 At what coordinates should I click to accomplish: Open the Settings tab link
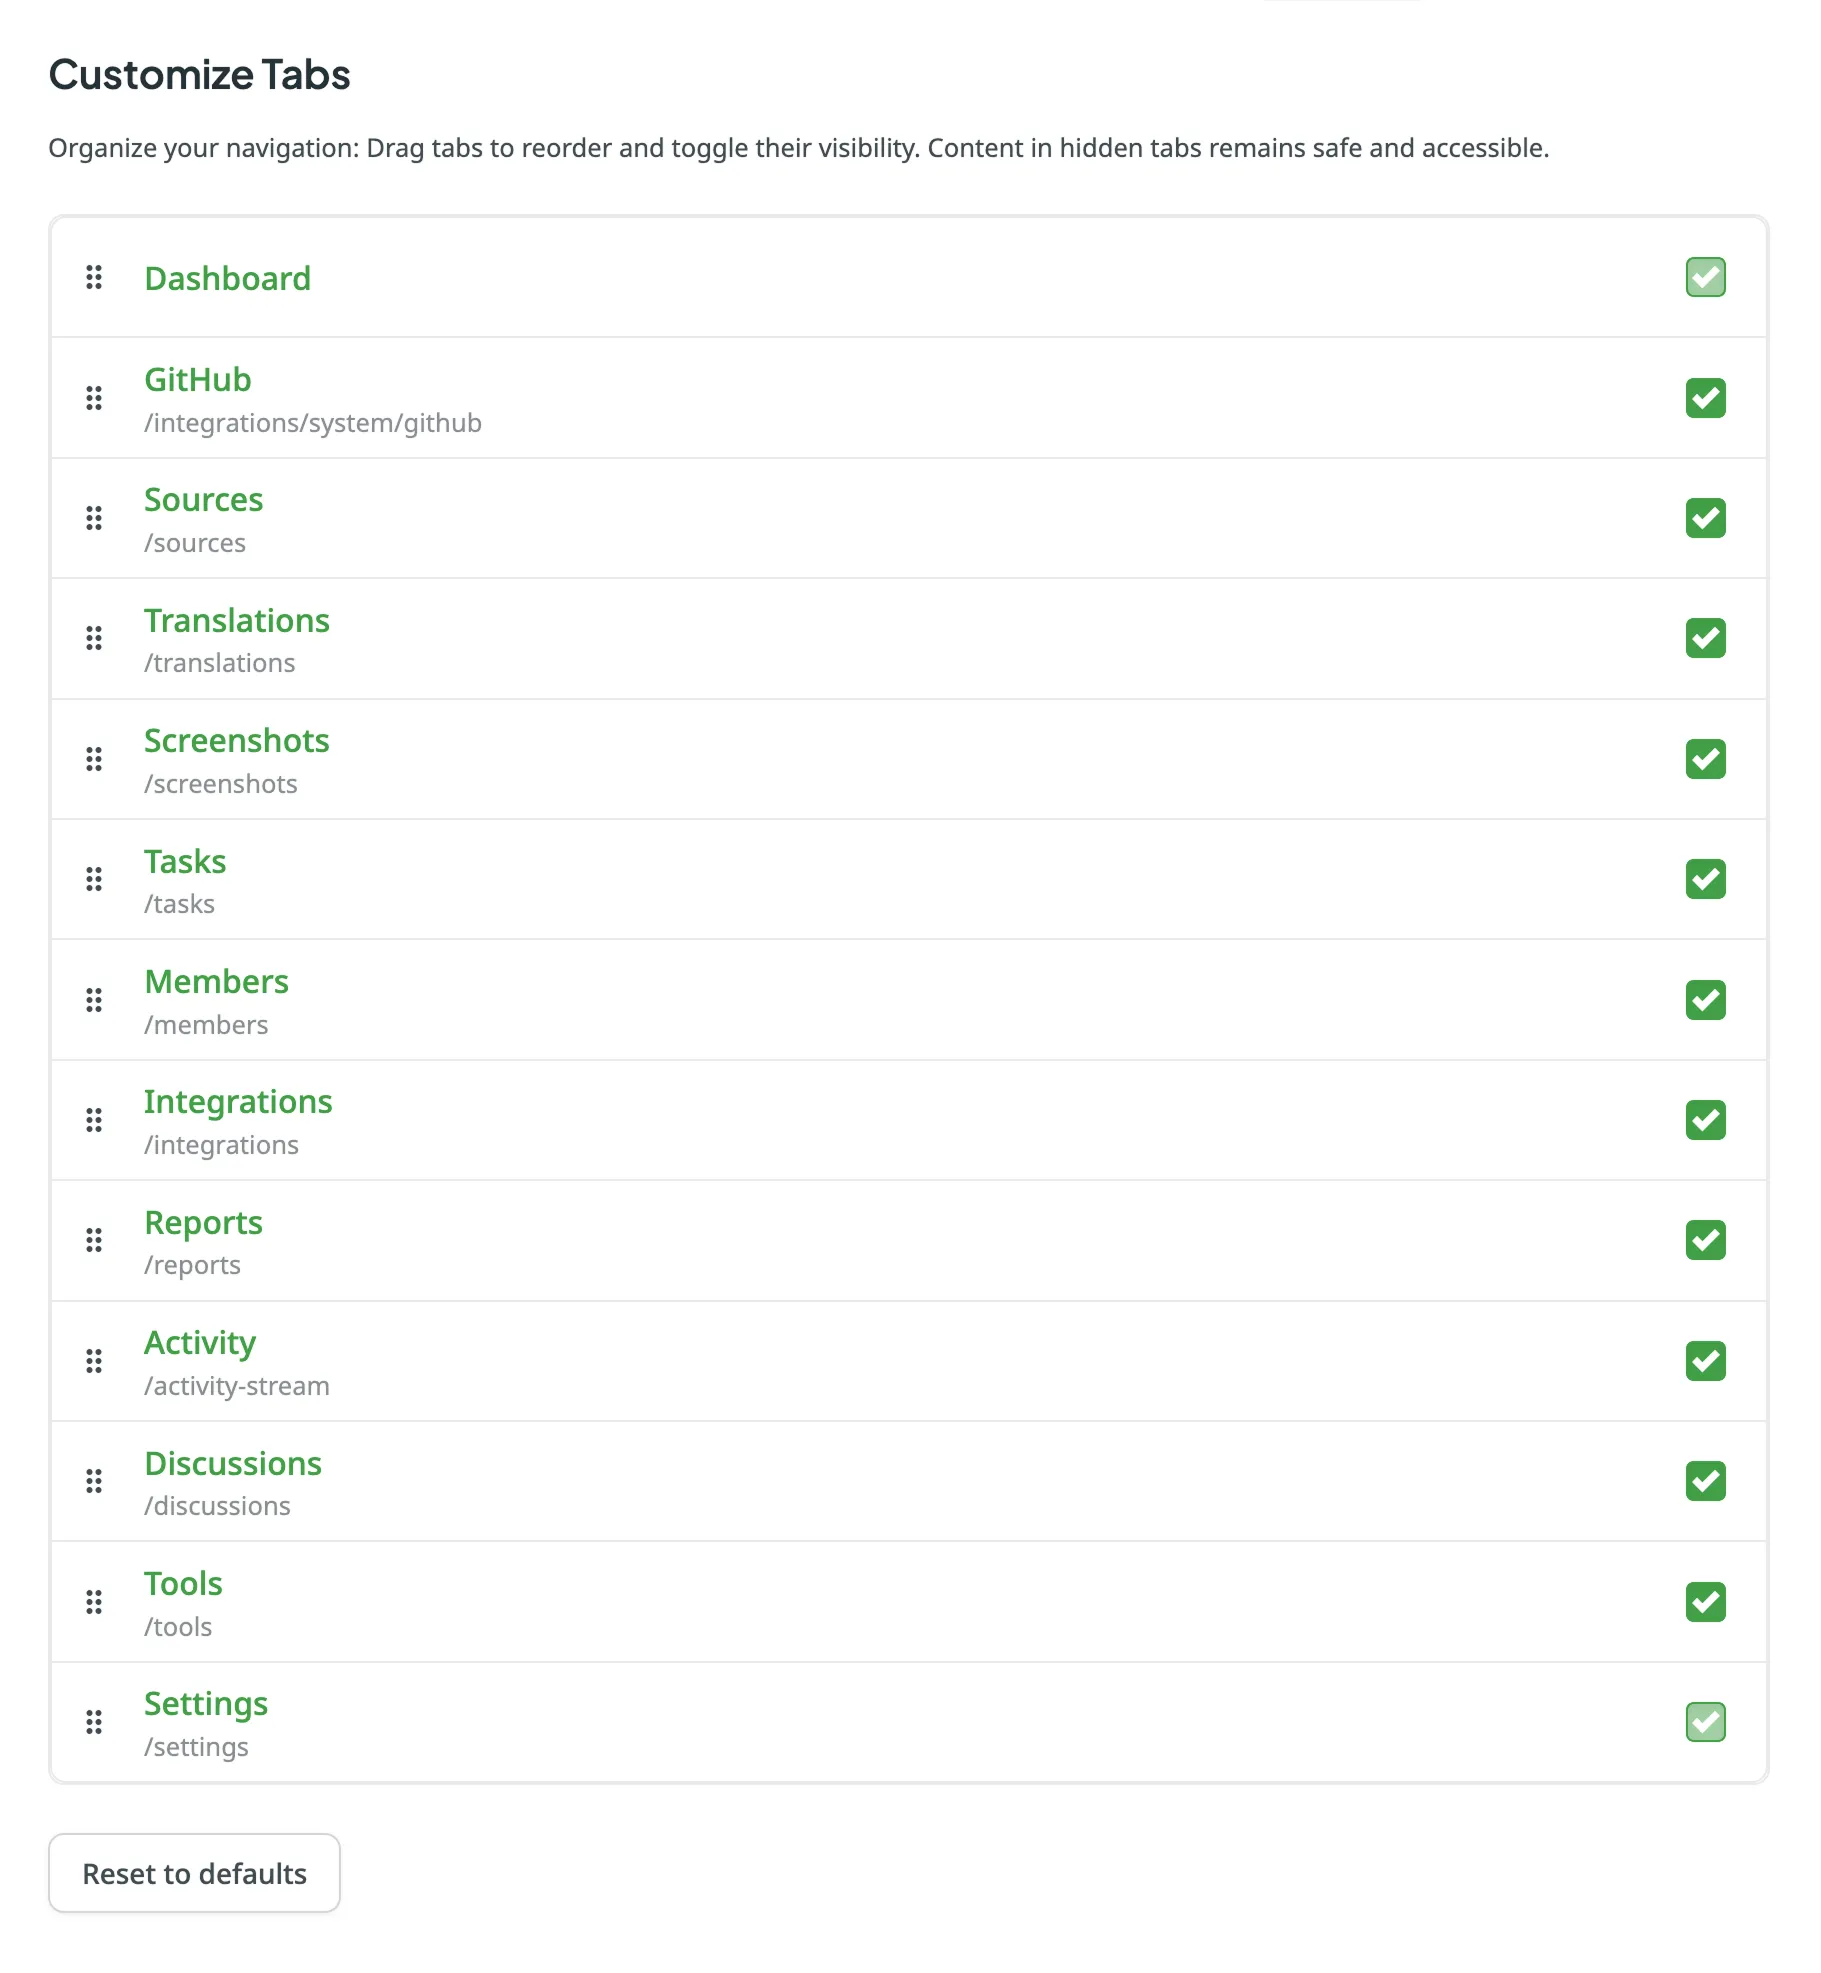206,1703
